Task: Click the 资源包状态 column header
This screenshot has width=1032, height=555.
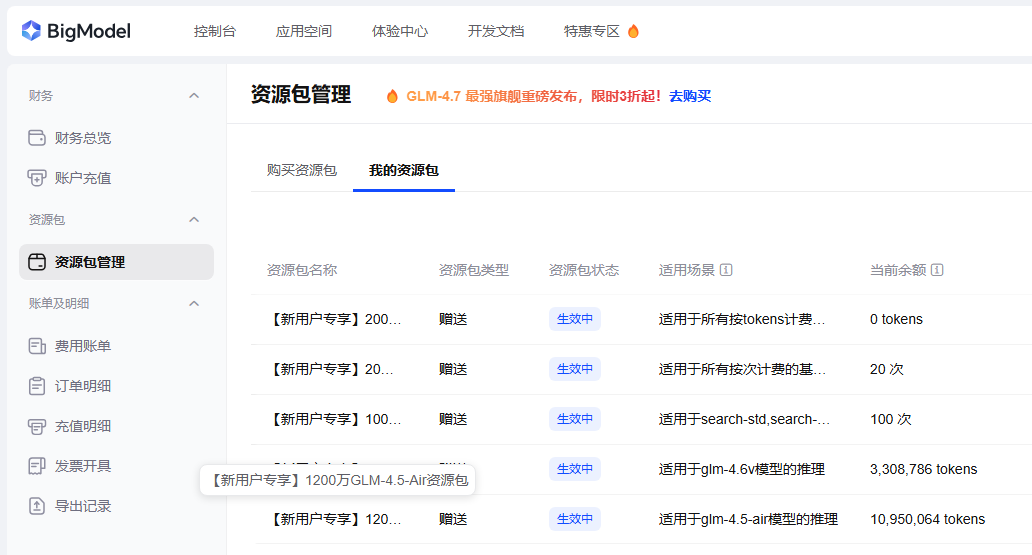Action: [x=584, y=270]
